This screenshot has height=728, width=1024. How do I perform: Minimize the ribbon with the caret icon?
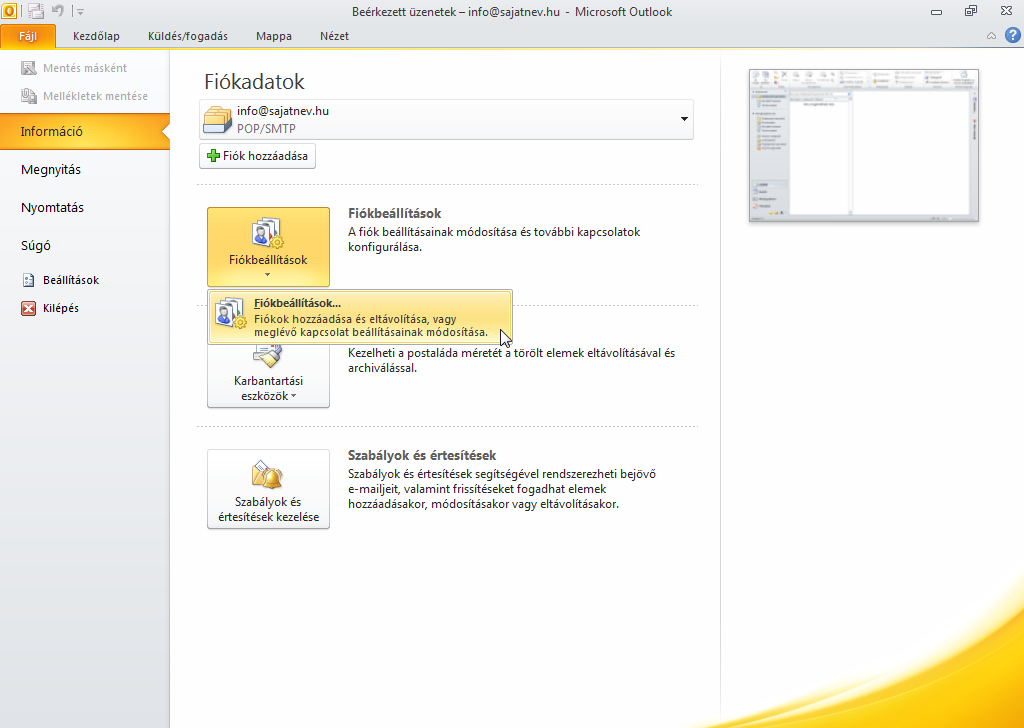[991, 36]
